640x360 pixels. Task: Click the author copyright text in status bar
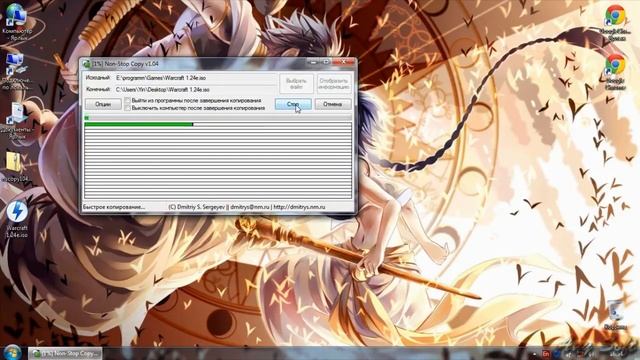pyautogui.click(x=247, y=207)
